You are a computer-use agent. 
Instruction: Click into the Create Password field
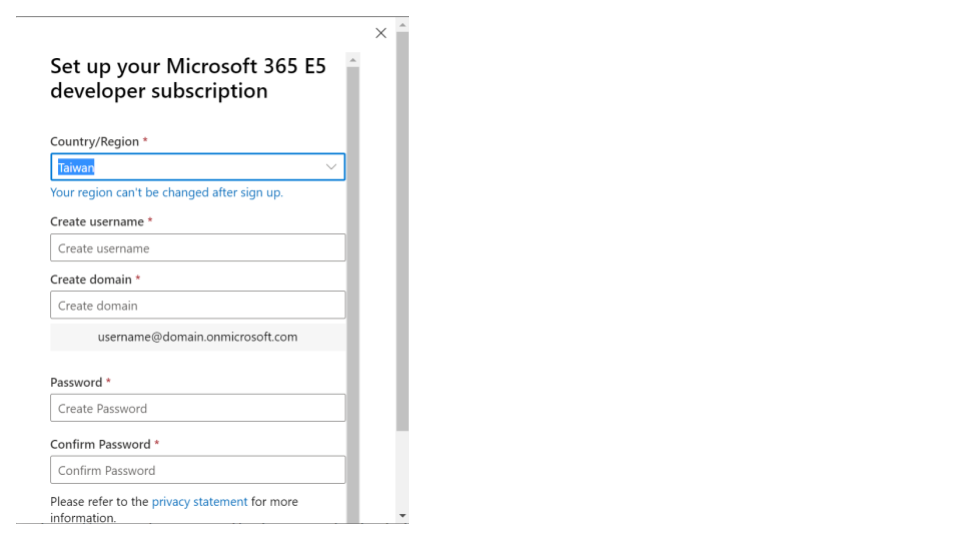click(198, 408)
